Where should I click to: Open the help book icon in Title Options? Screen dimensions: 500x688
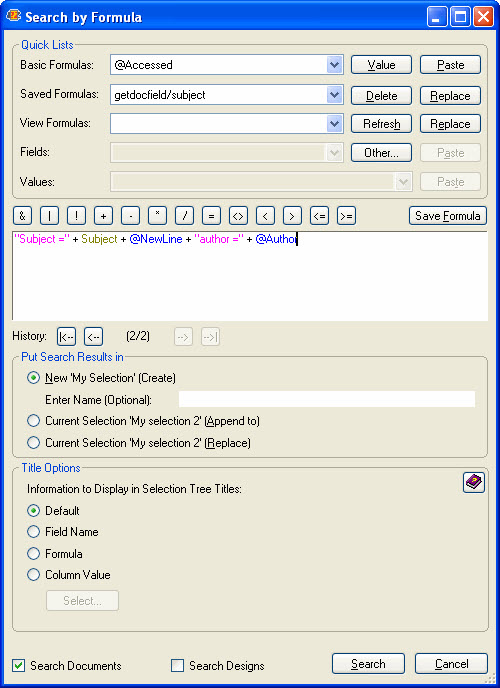point(474,483)
